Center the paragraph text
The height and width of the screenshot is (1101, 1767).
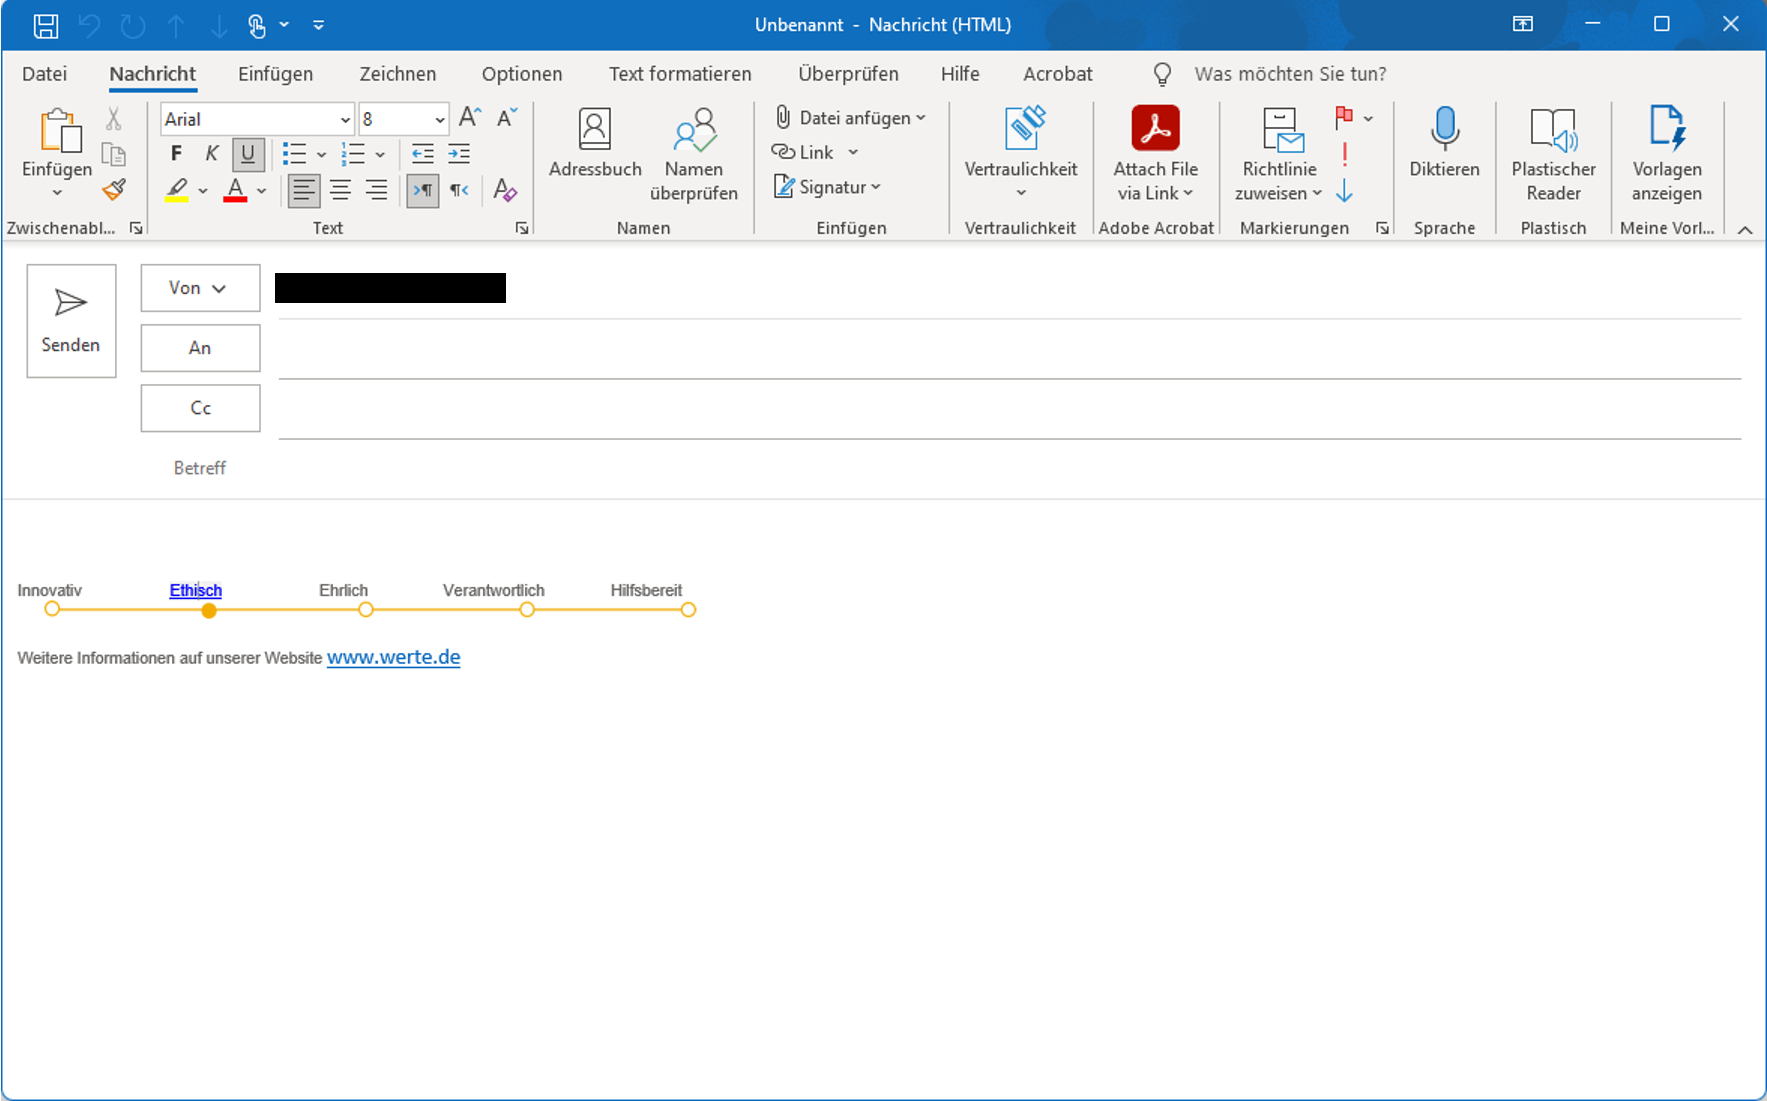click(x=340, y=190)
